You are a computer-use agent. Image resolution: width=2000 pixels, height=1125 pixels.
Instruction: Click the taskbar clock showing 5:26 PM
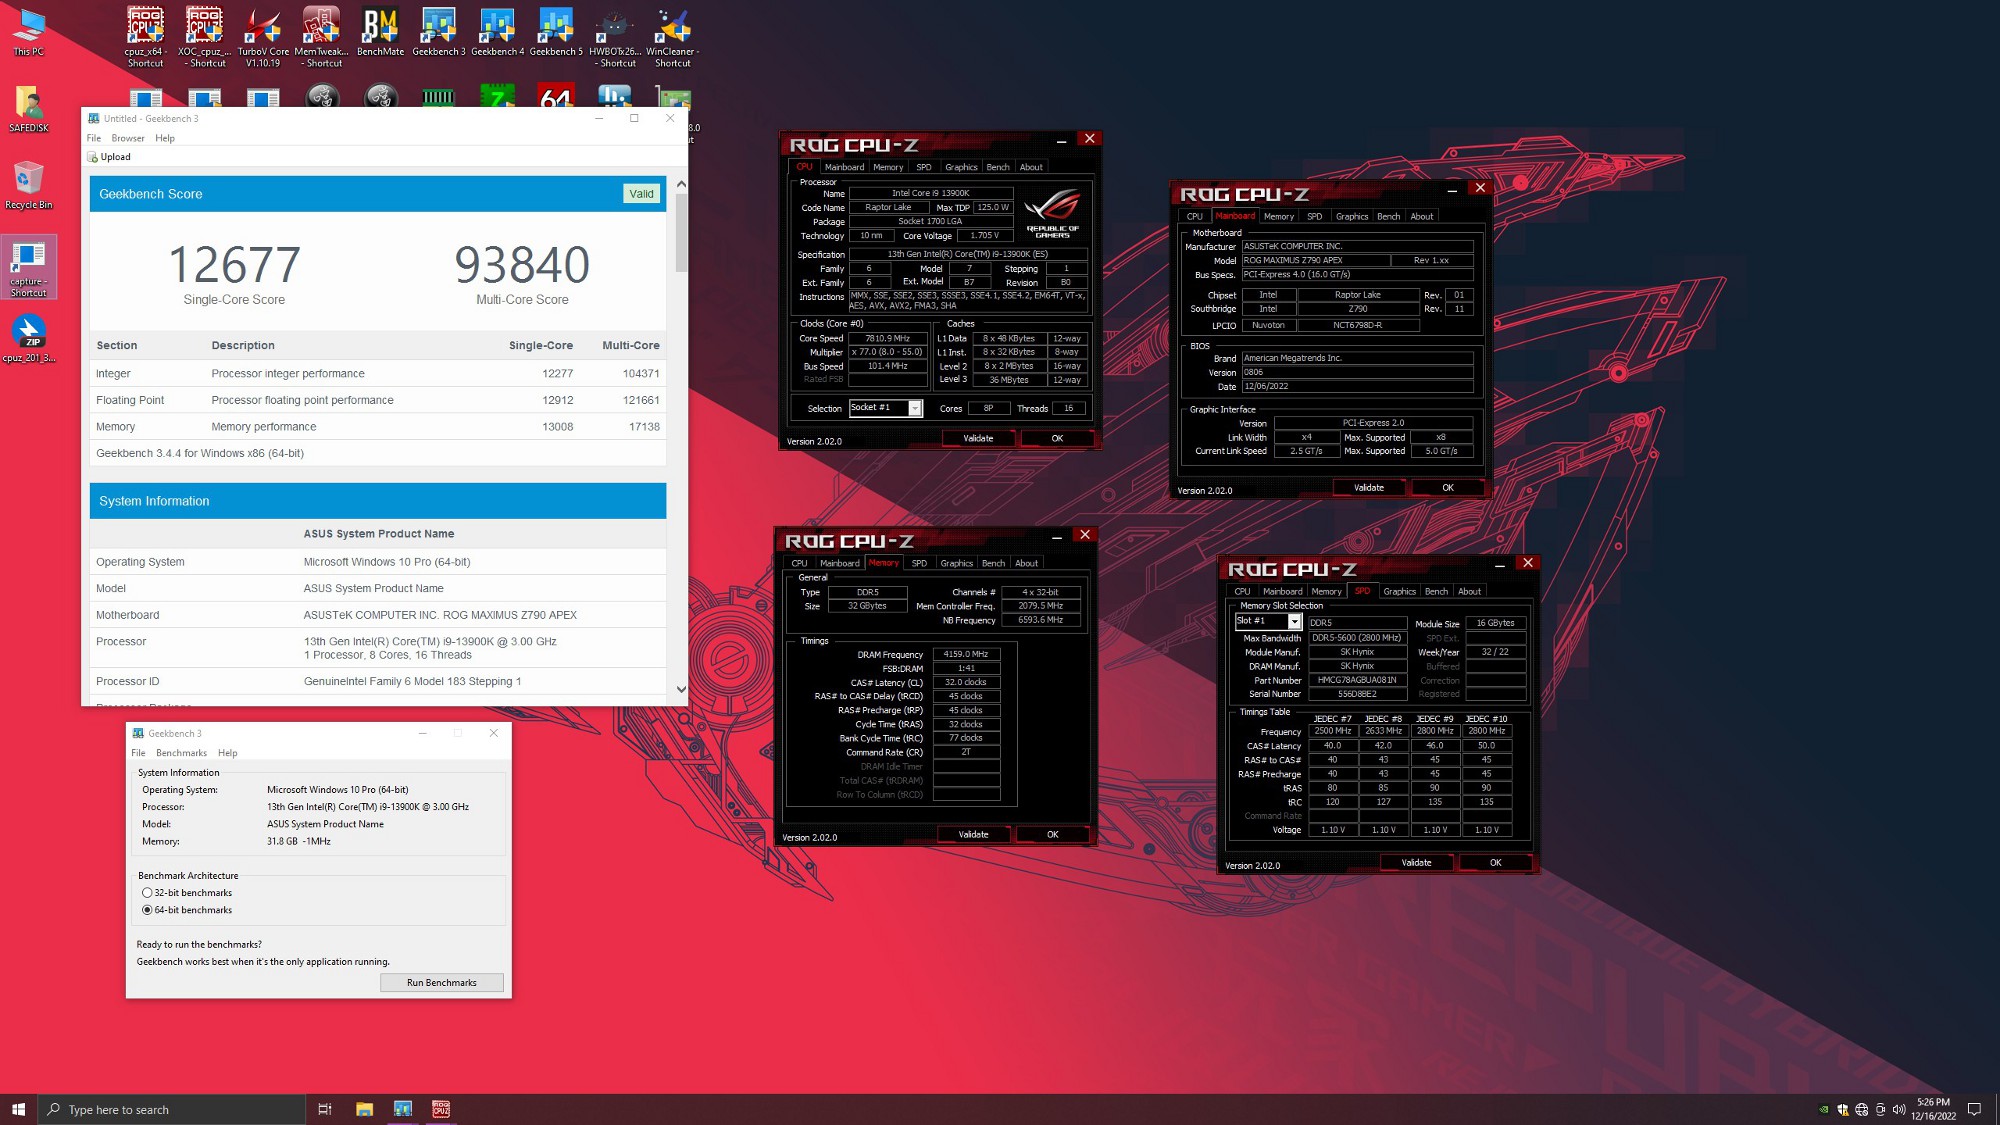coord(1932,1109)
